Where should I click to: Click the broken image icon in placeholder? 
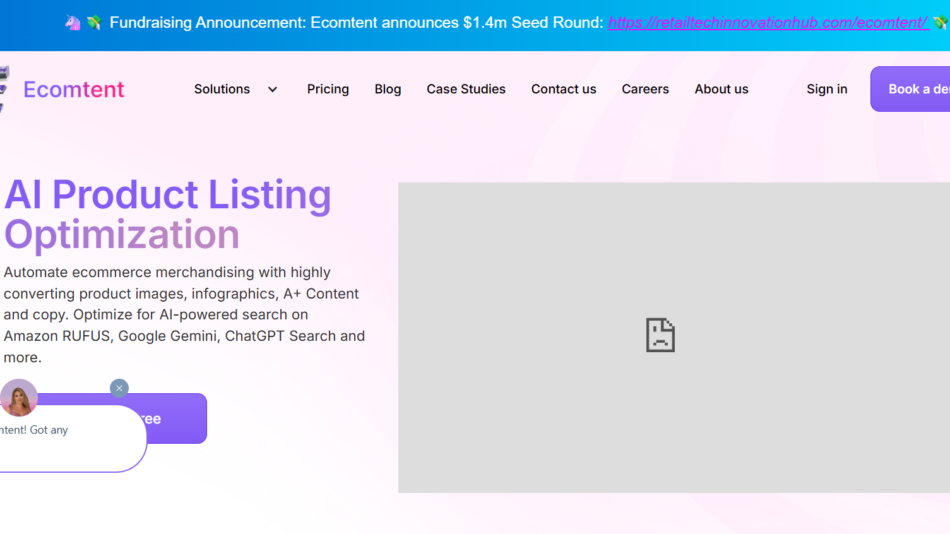(x=660, y=335)
